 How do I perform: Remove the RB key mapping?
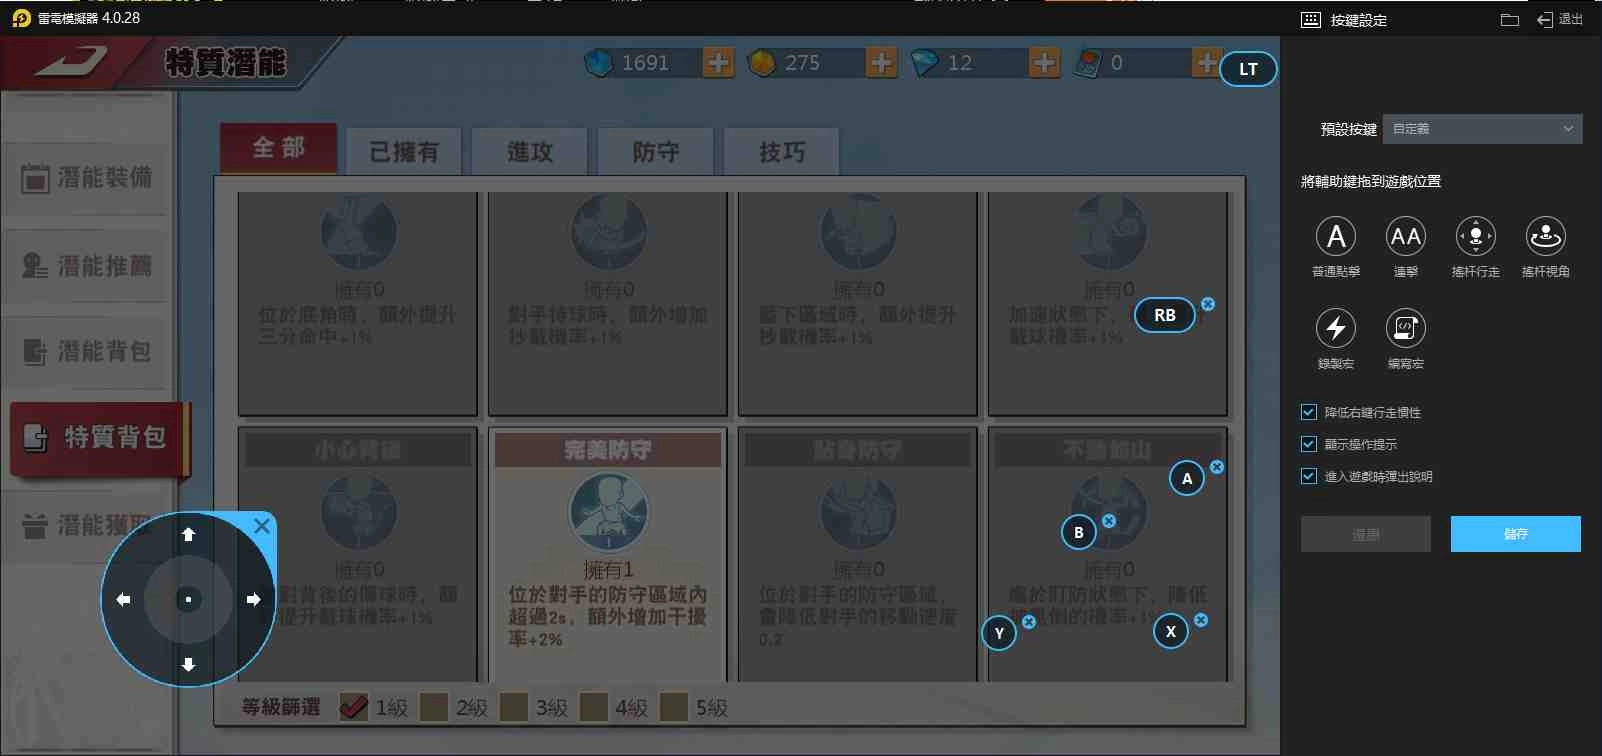coord(1208,304)
